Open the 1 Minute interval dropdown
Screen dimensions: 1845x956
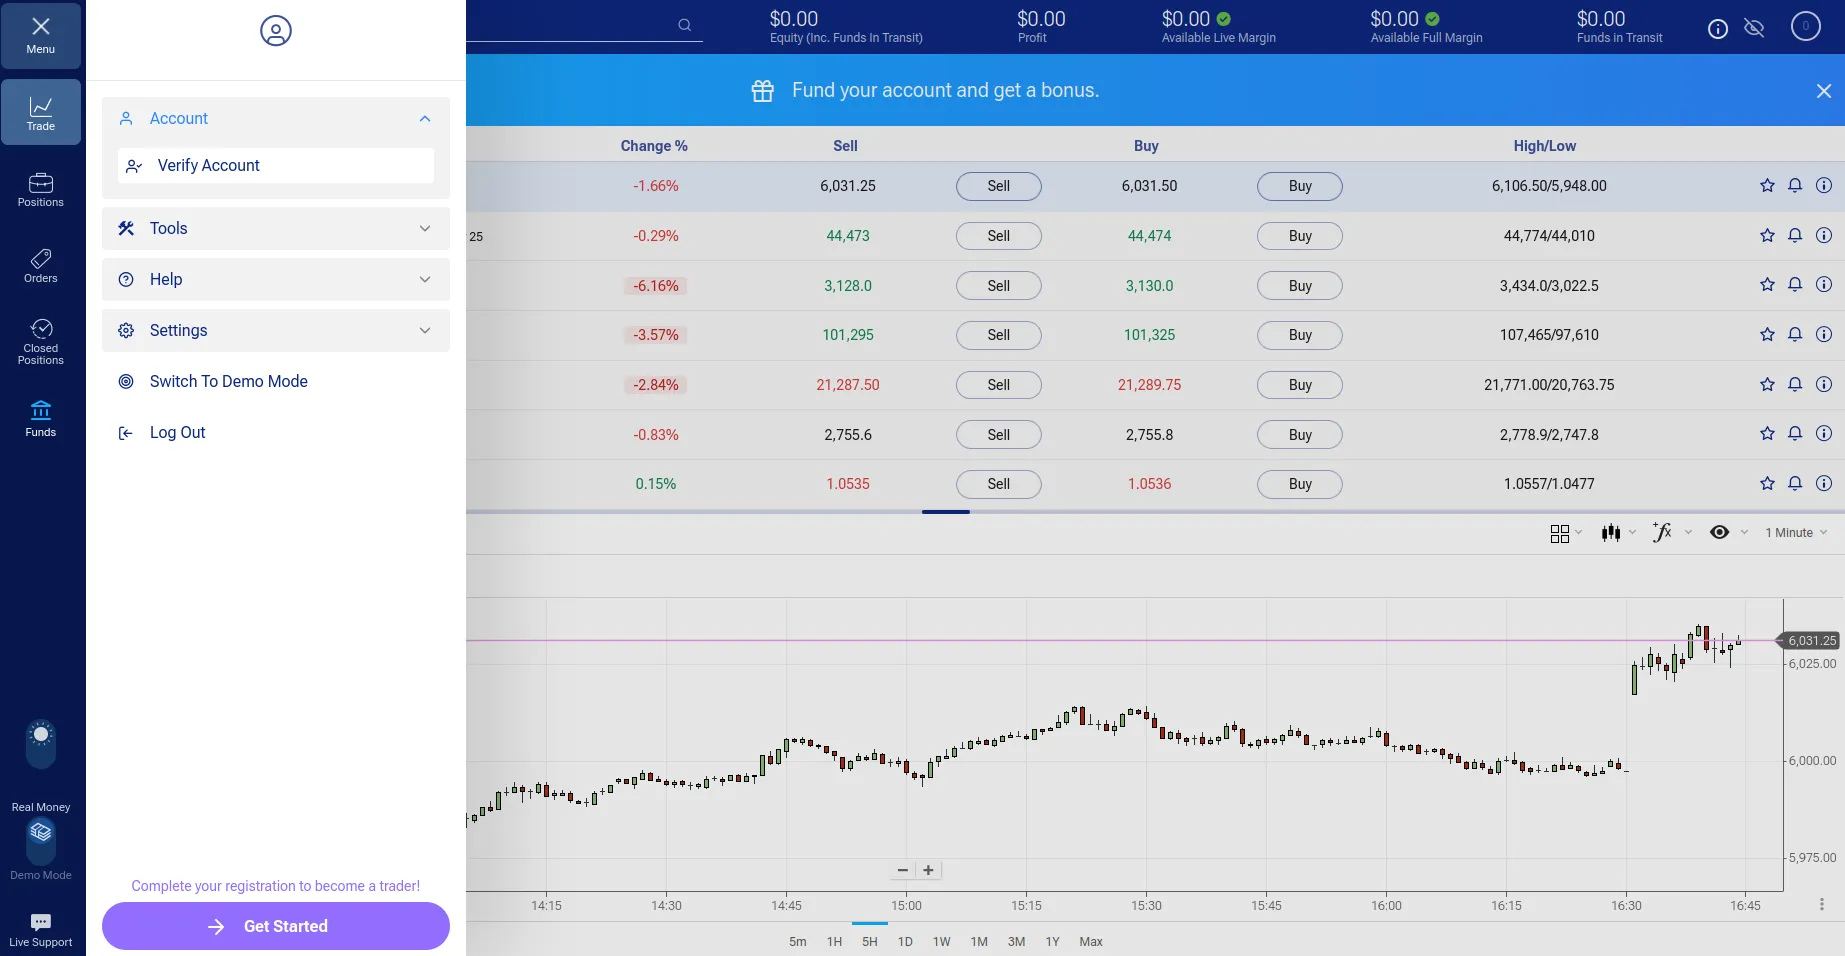click(1796, 533)
